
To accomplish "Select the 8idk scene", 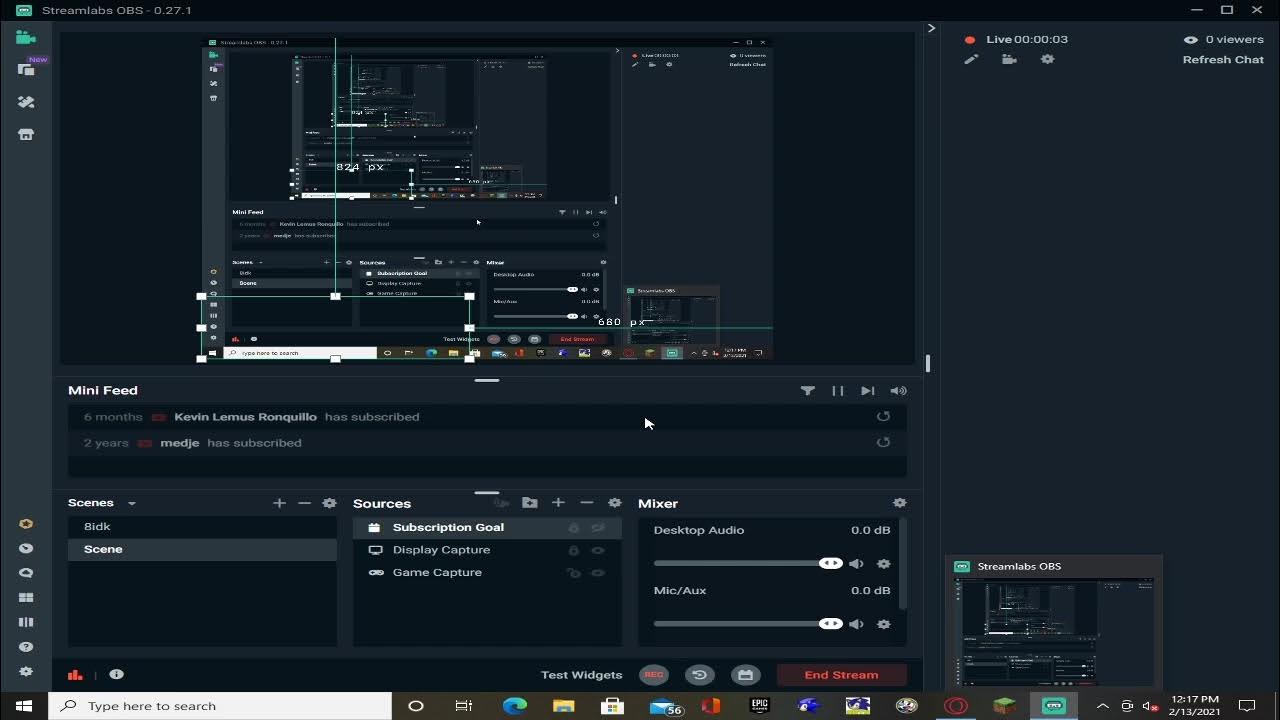I will (x=202, y=526).
